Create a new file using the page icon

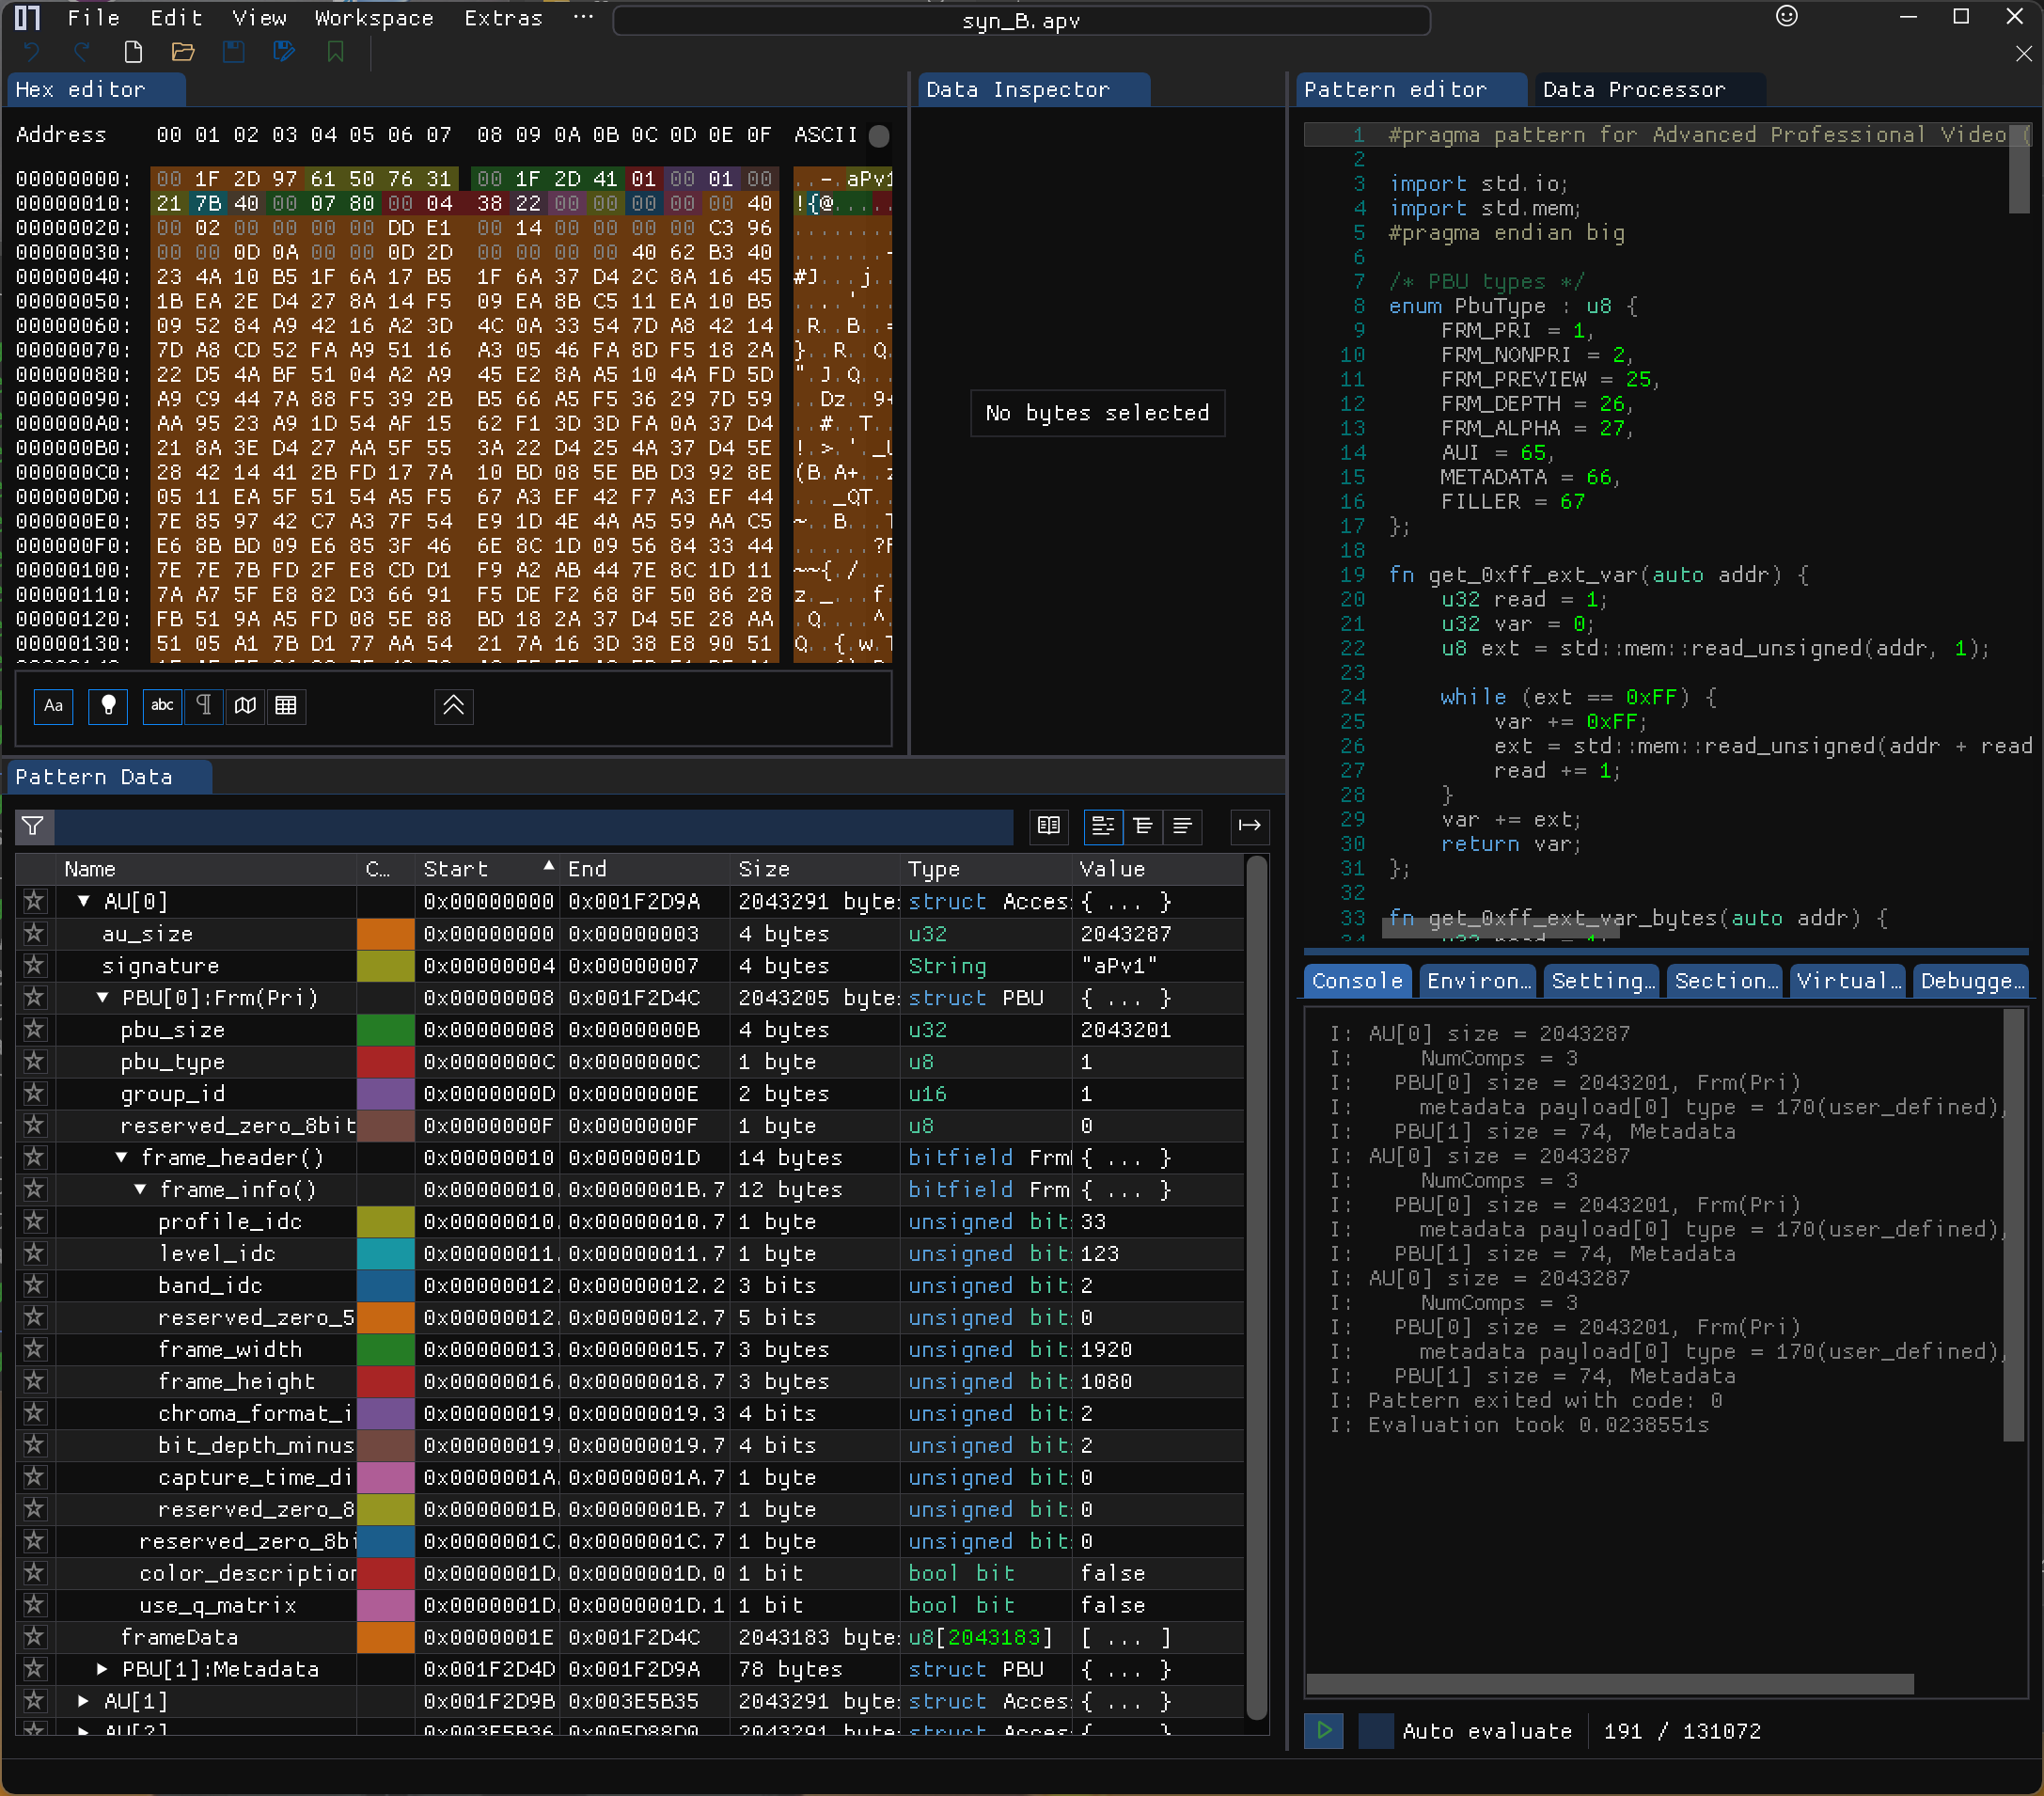point(133,52)
